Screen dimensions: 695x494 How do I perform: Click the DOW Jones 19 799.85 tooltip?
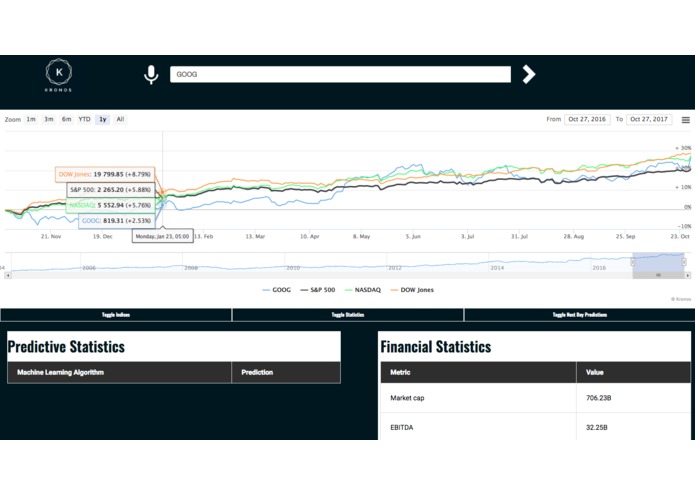coord(105,174)
